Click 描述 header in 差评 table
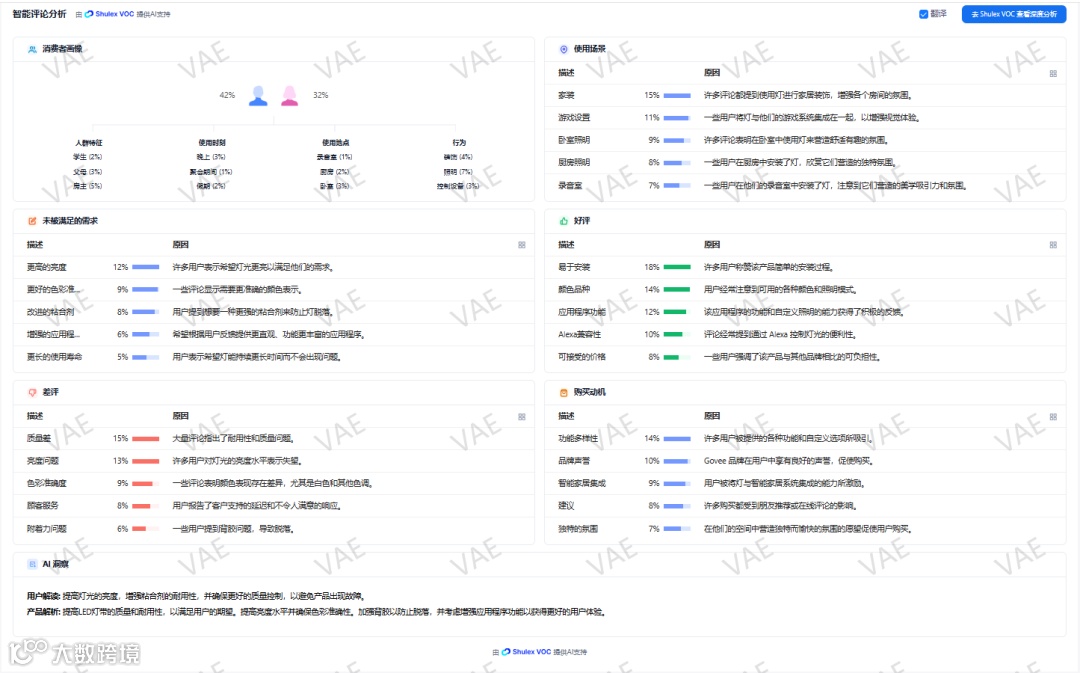Screen dimensions: 1080x673 pyautogui.click(x=34, y=416)
